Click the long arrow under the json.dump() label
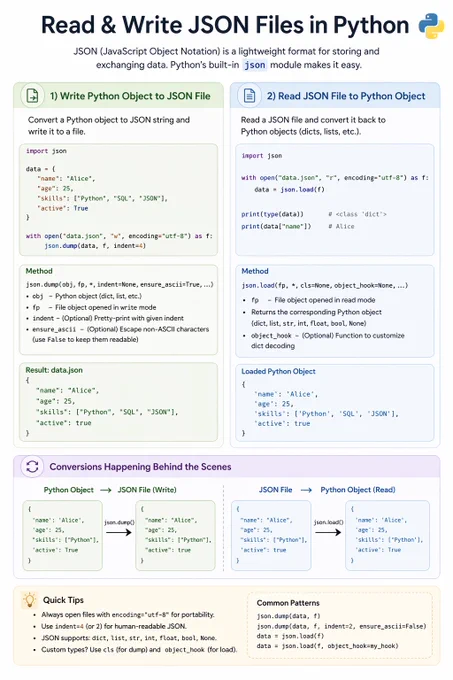 coord(119,532)
